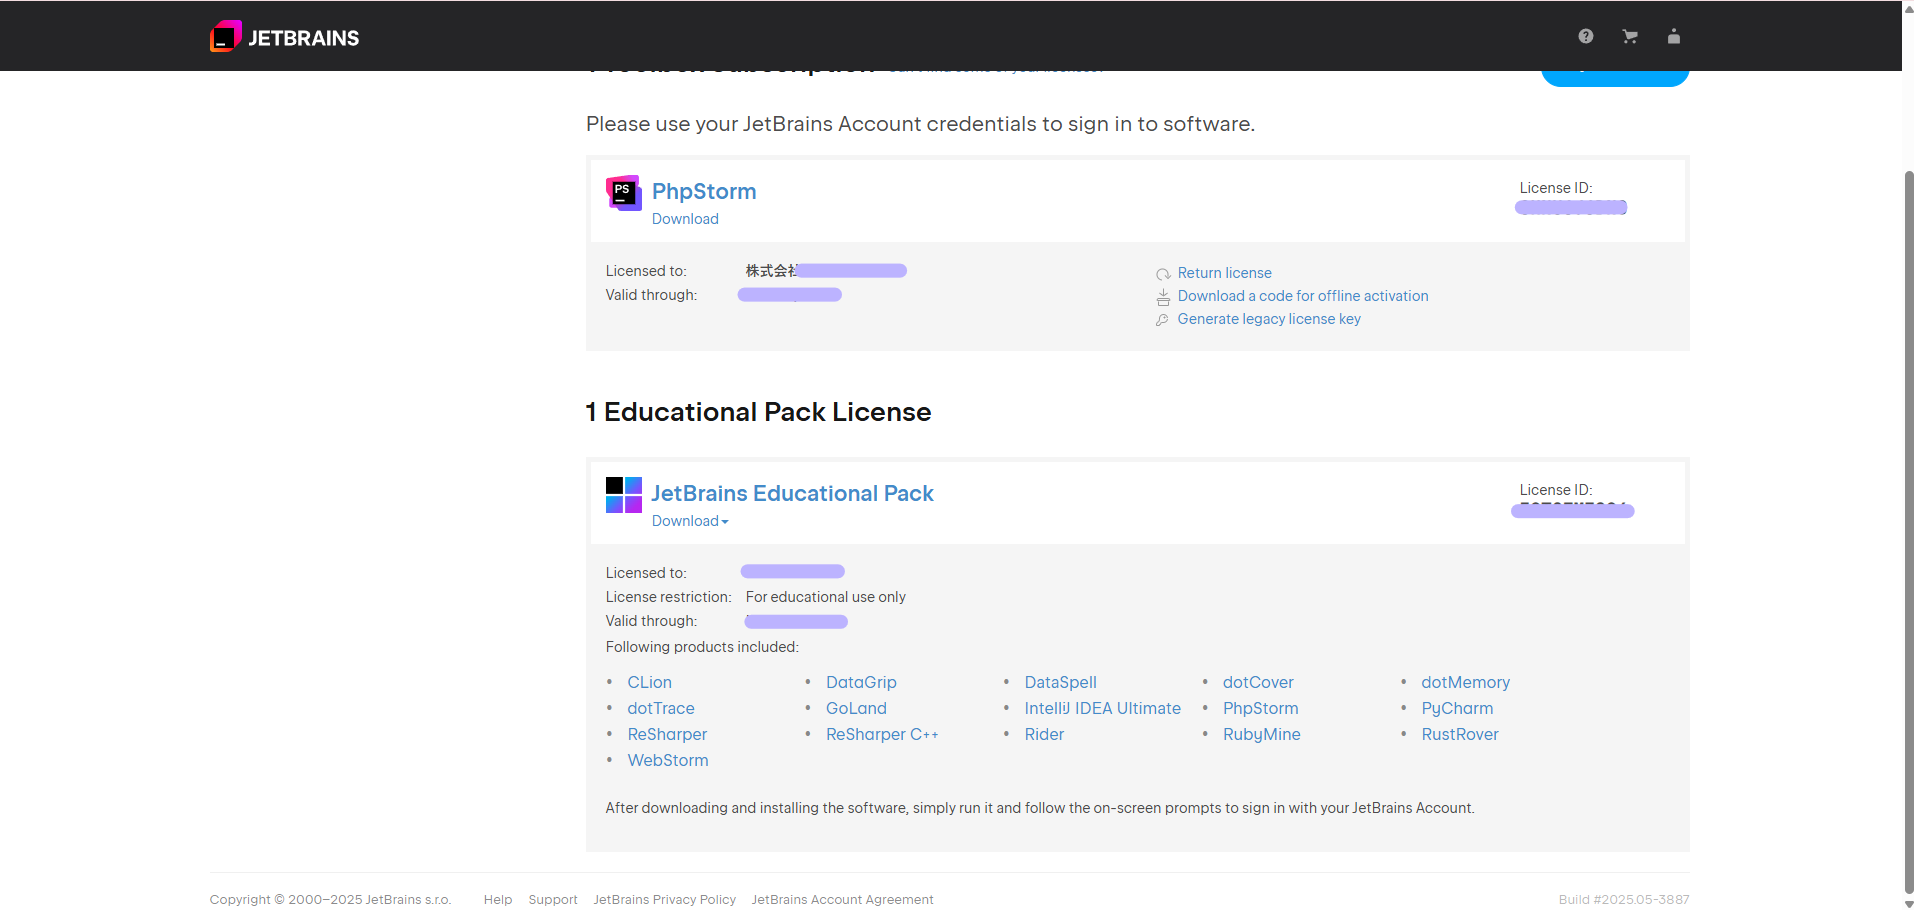The image size is (1914, 910).
Task: Click Download under PhpStorm
Action: coord(685,219)
